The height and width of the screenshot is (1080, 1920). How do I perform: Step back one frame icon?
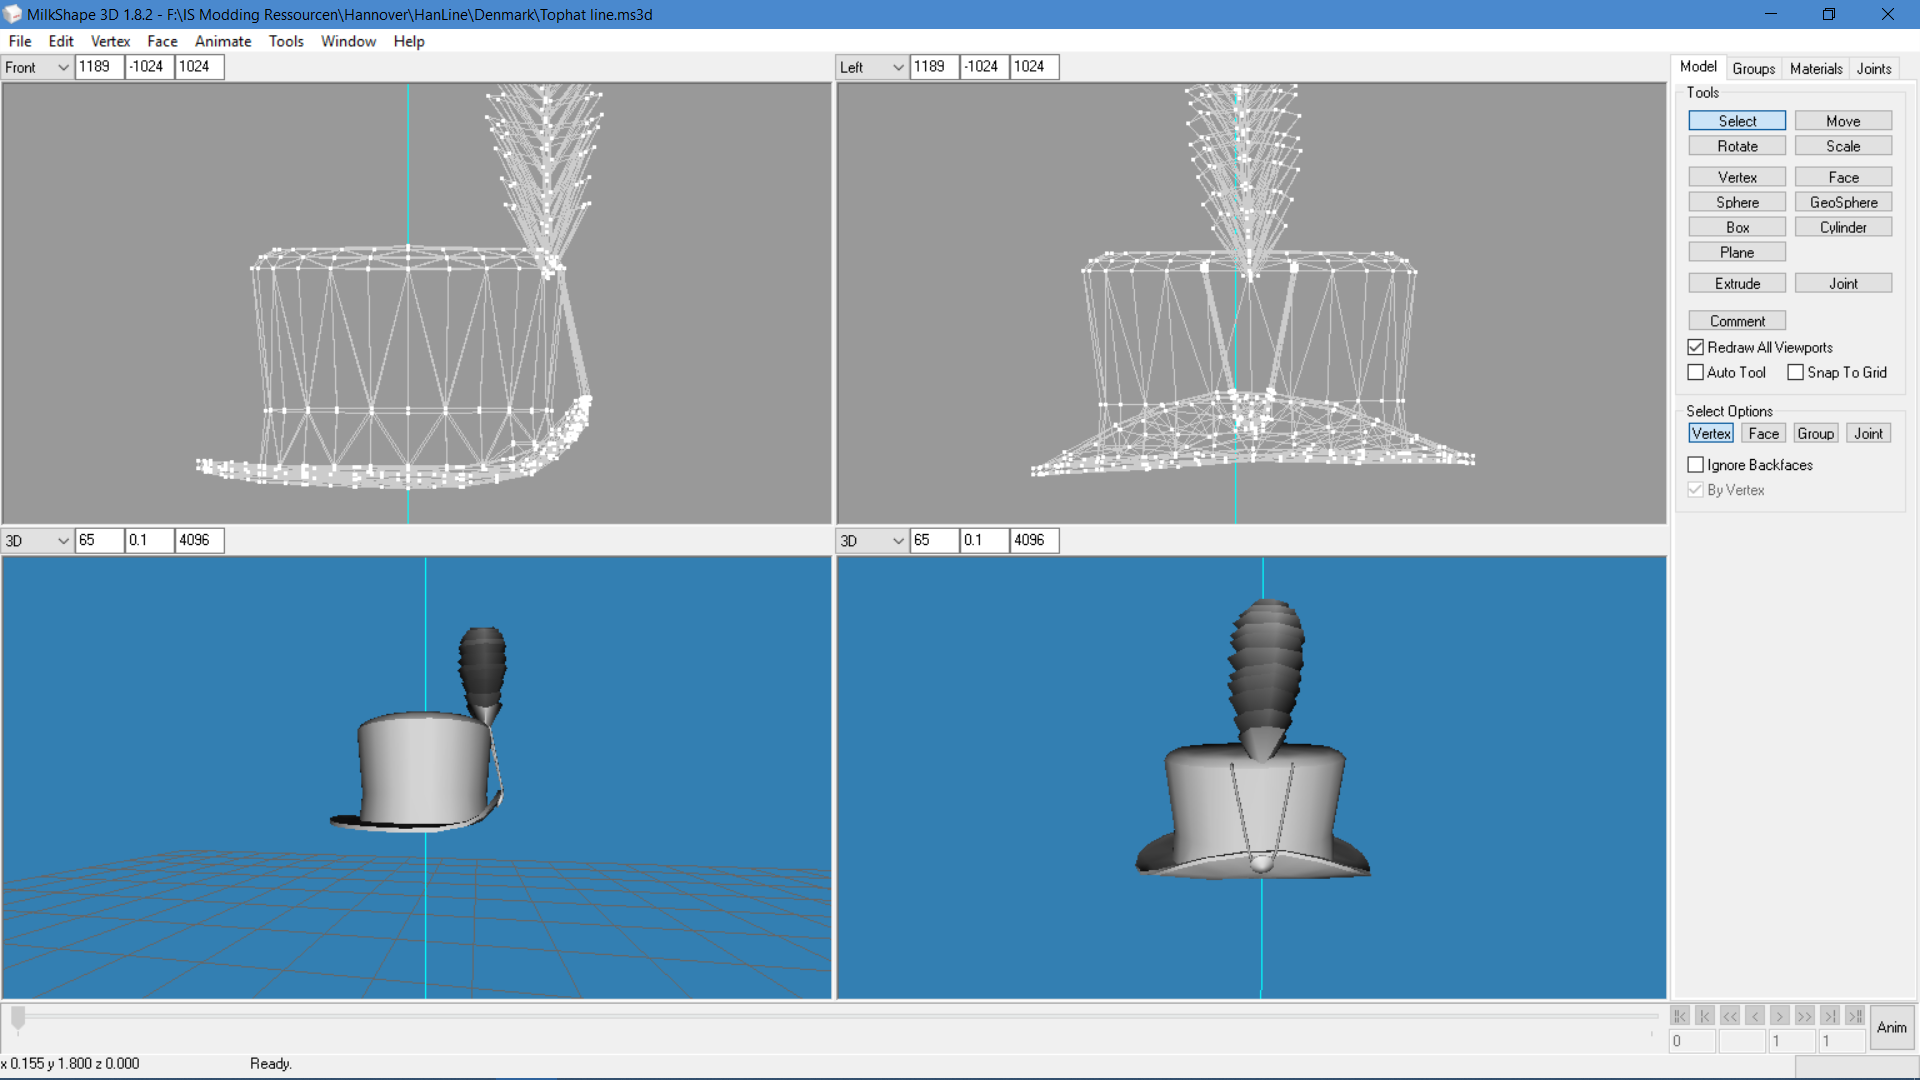1755,1016
